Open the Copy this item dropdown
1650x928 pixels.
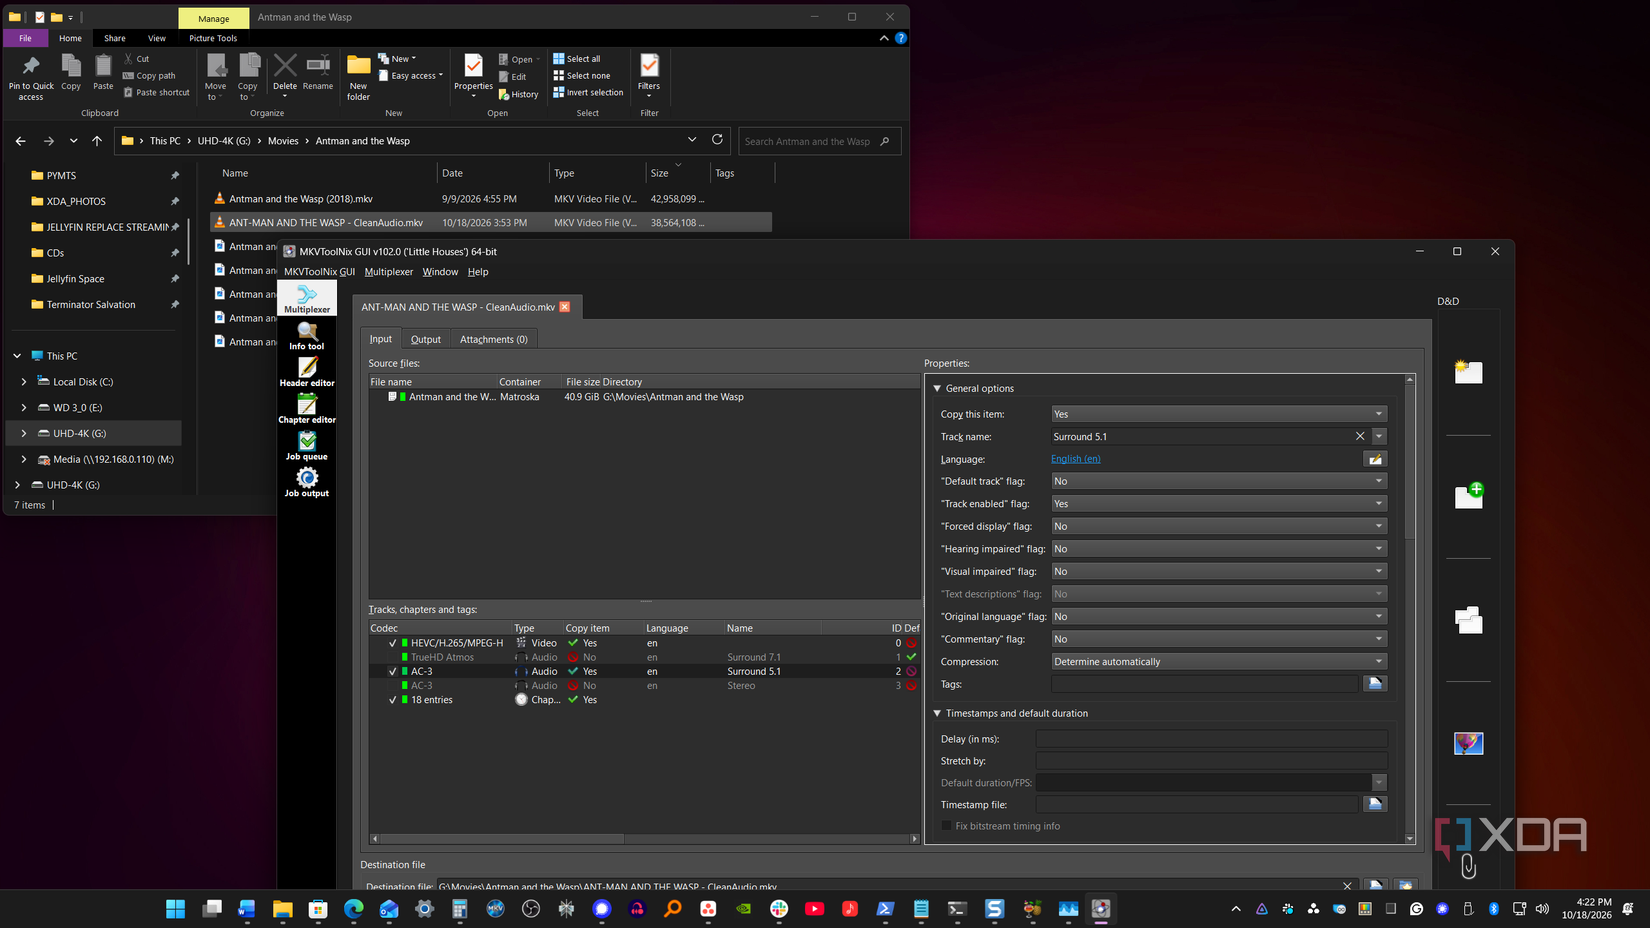click(1219, 414)
